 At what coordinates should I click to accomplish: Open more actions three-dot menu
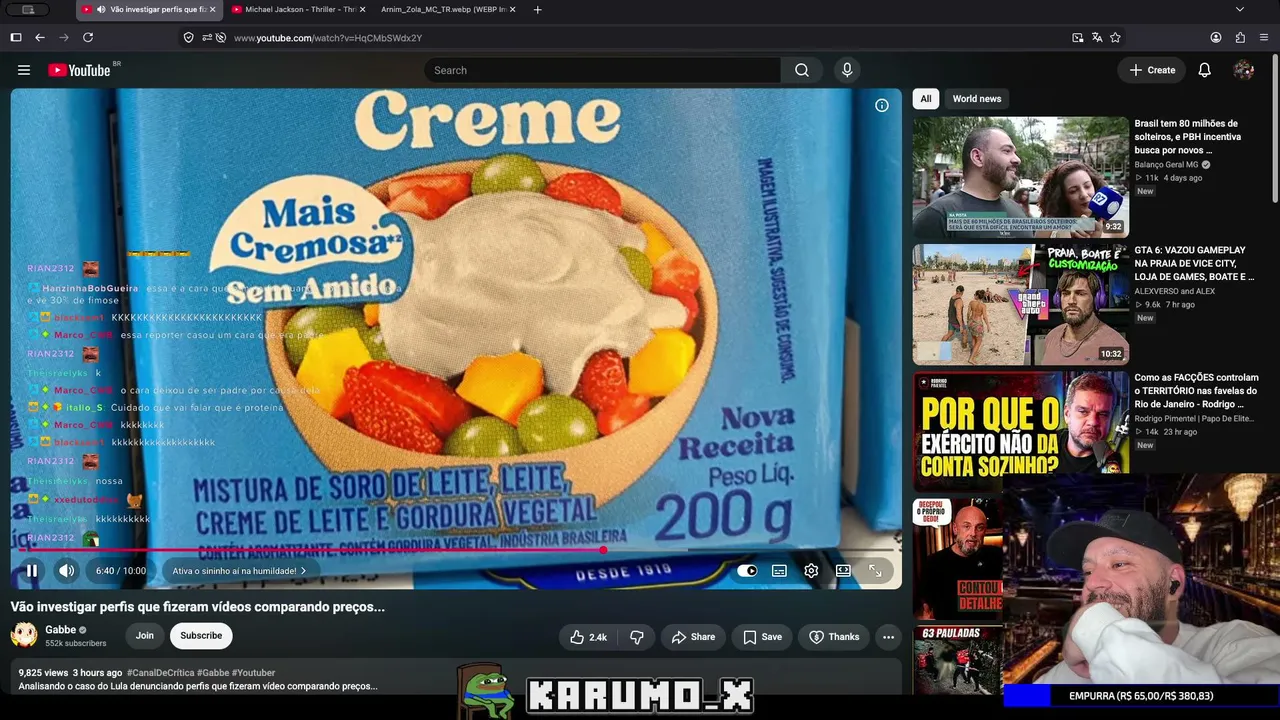pos(888,637)
